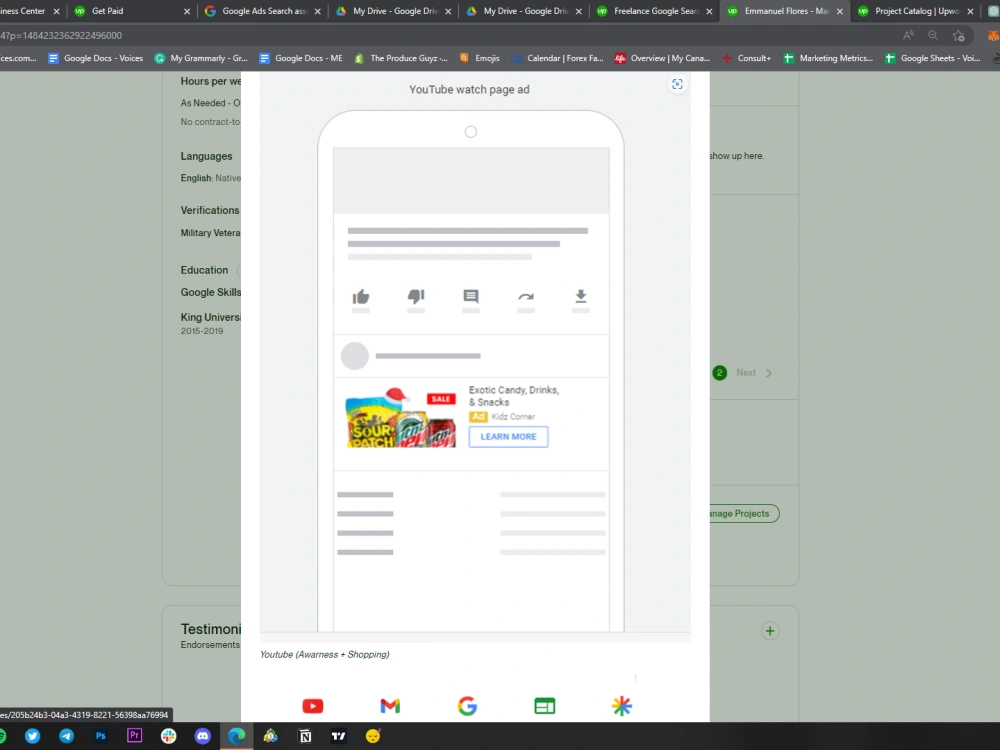This screenshot has width=1000, height=750.
Task: Click the zoom out magnifier in address bar
Action: [x=933, y=36]
